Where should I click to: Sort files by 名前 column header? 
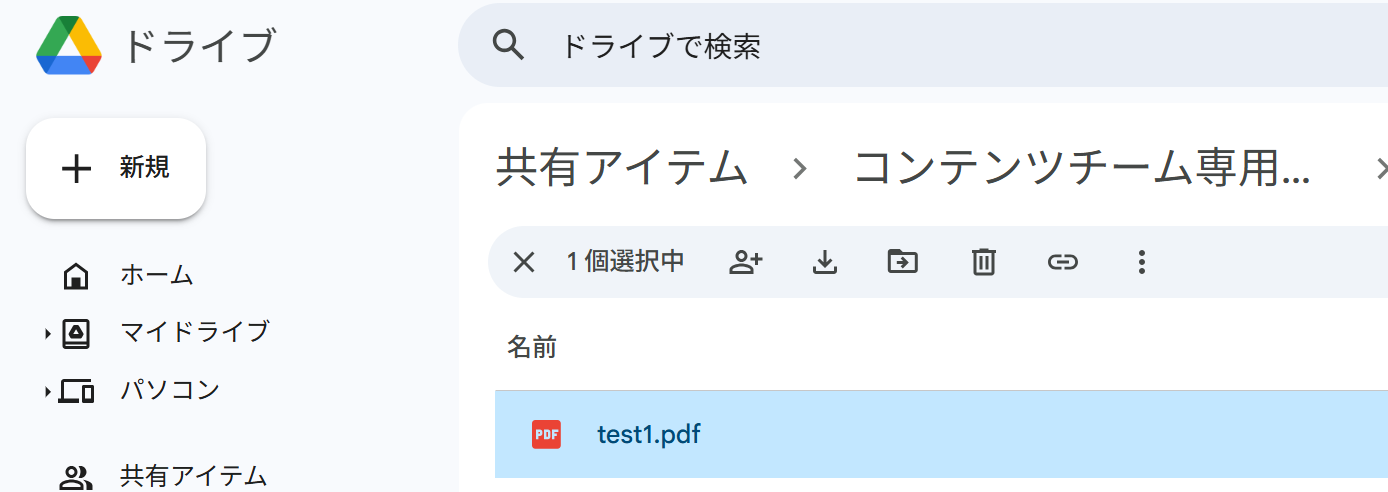pos(532,348)
